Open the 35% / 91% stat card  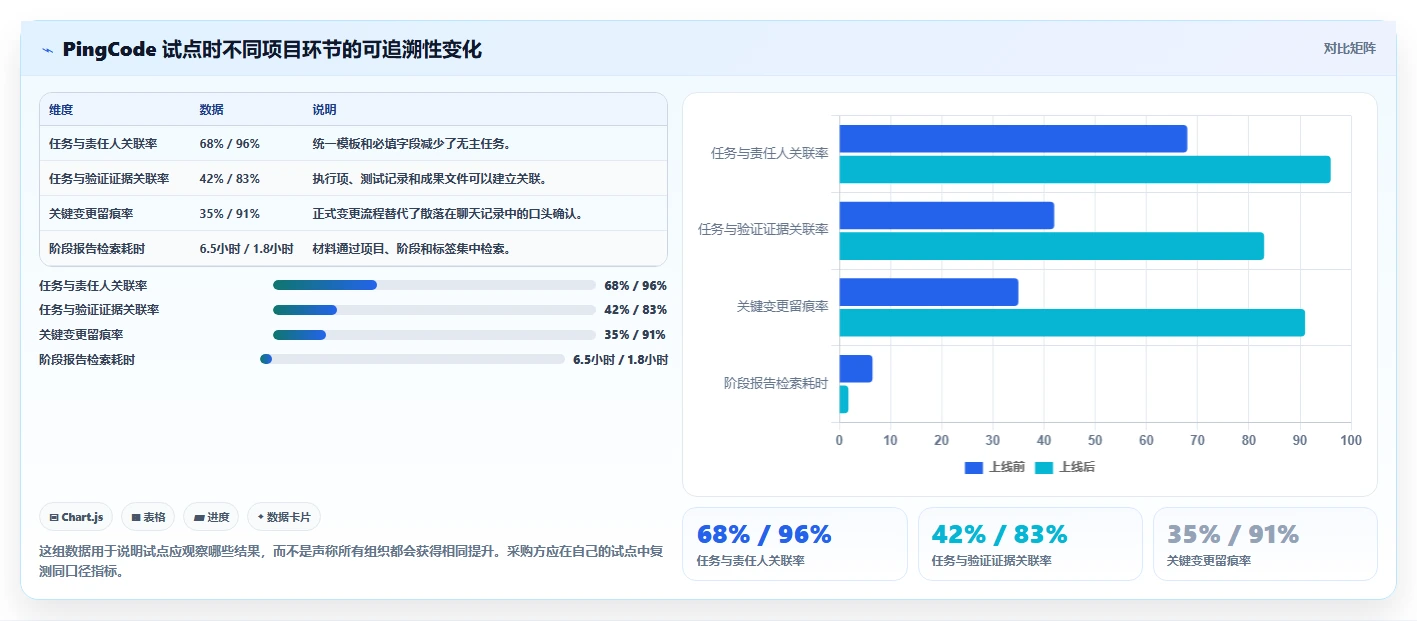[1265, 544]
